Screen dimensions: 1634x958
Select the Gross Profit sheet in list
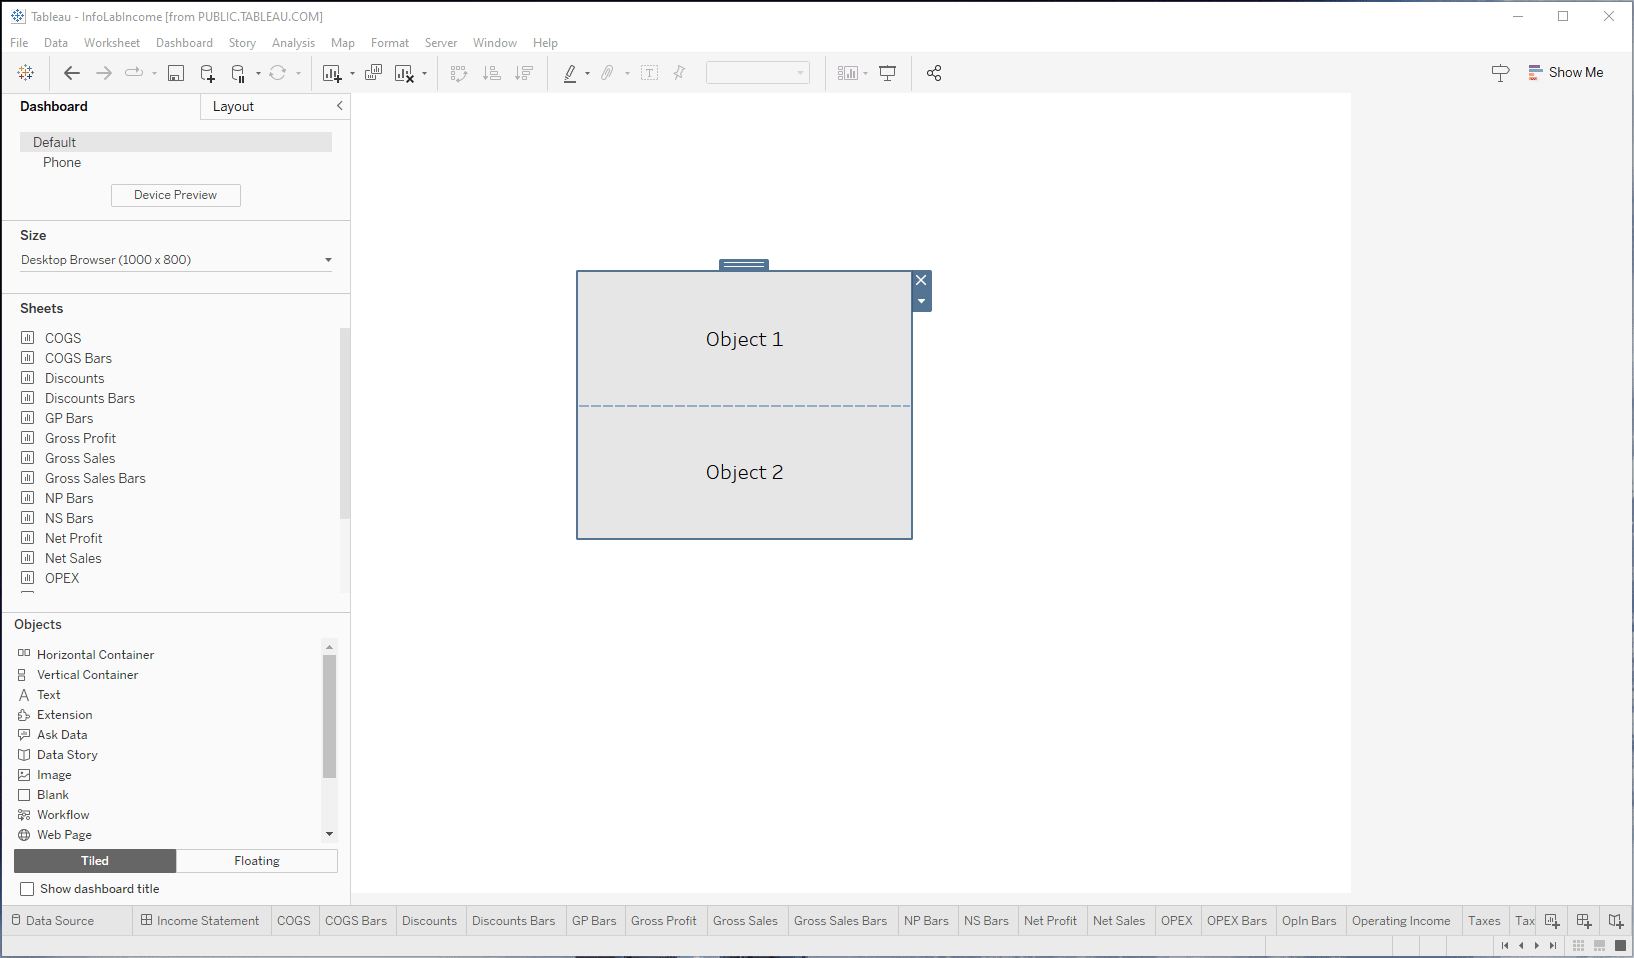coord(80,438)
